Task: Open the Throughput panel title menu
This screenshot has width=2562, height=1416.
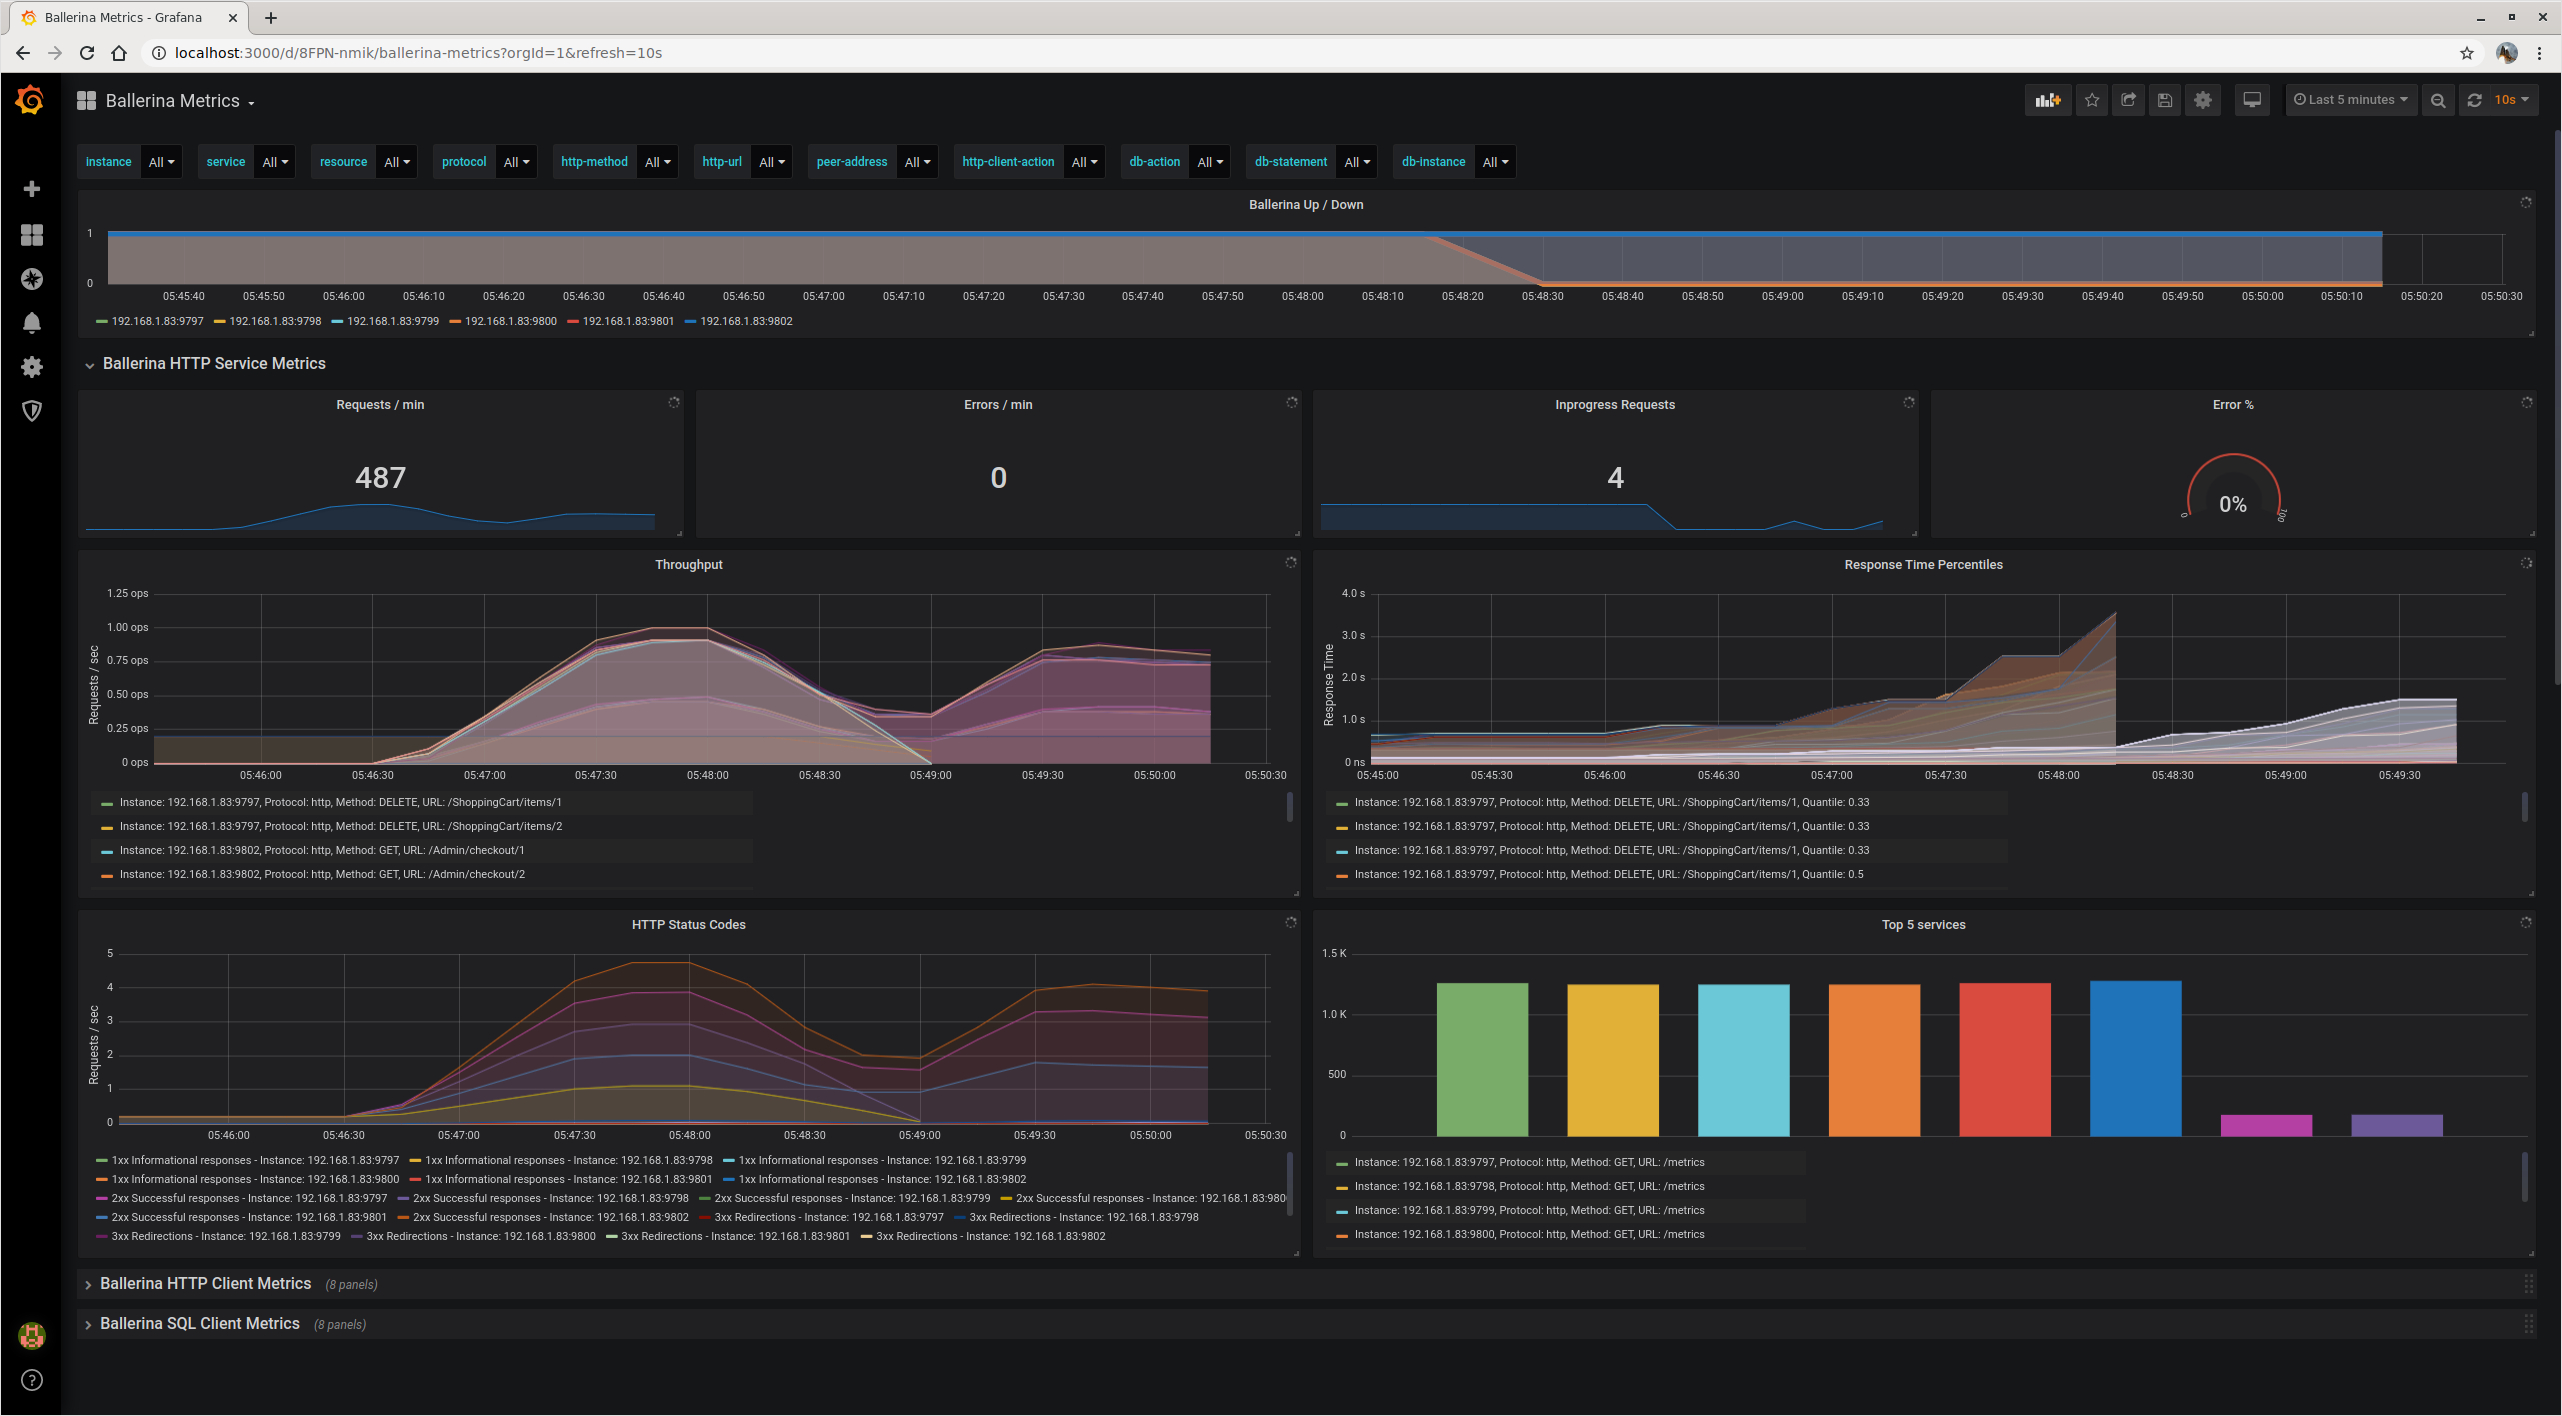Action: point(688,565)
